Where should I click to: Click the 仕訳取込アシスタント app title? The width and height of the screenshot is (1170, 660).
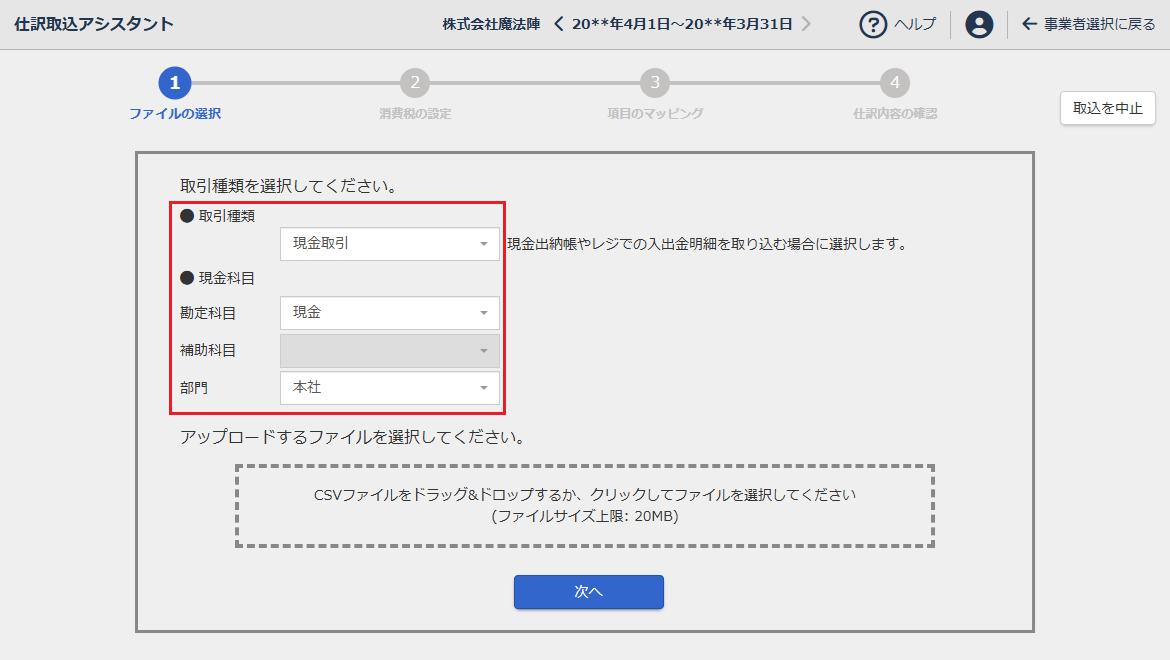[94, 24]
